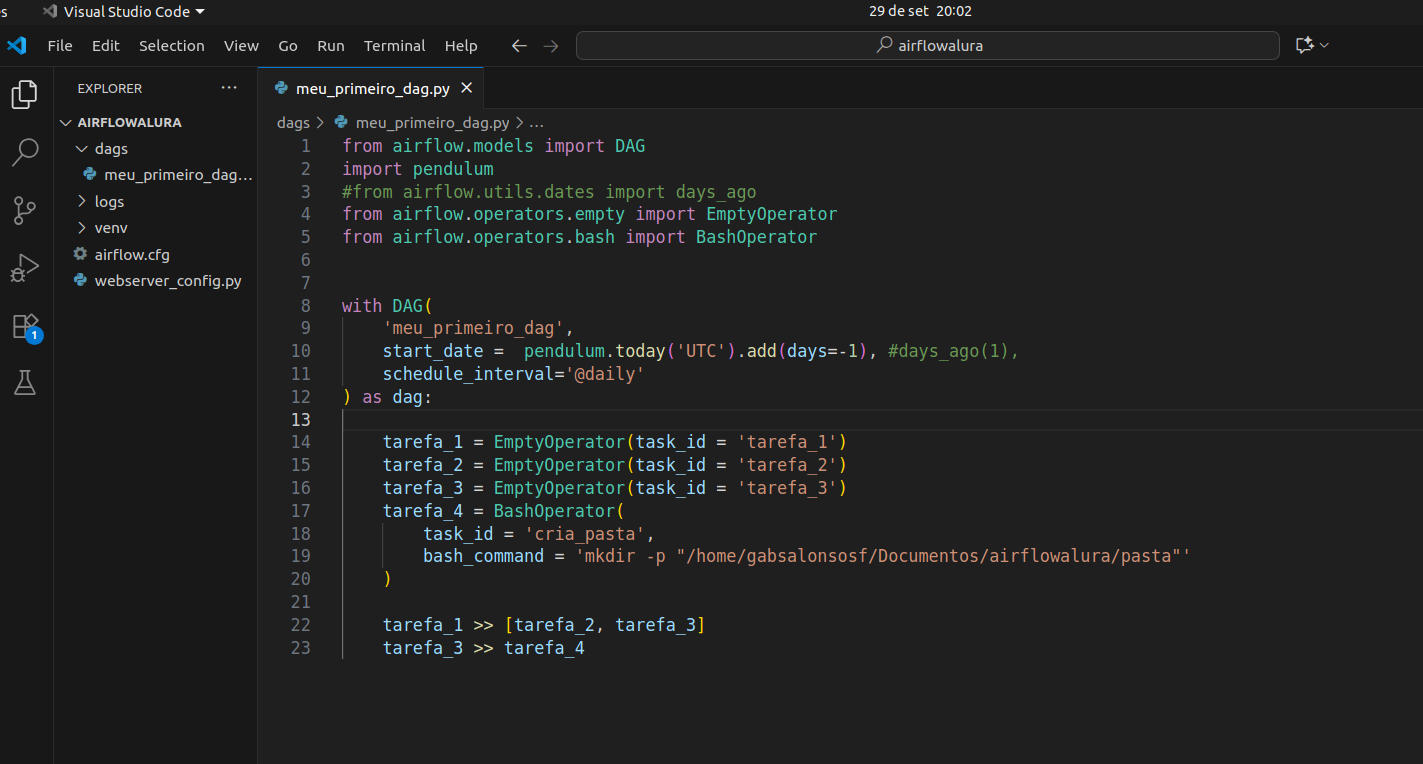Click the airflowalura command center search box
This screenshot has width=1423, height=764.
pyautogui.click(x=927, y=45)
